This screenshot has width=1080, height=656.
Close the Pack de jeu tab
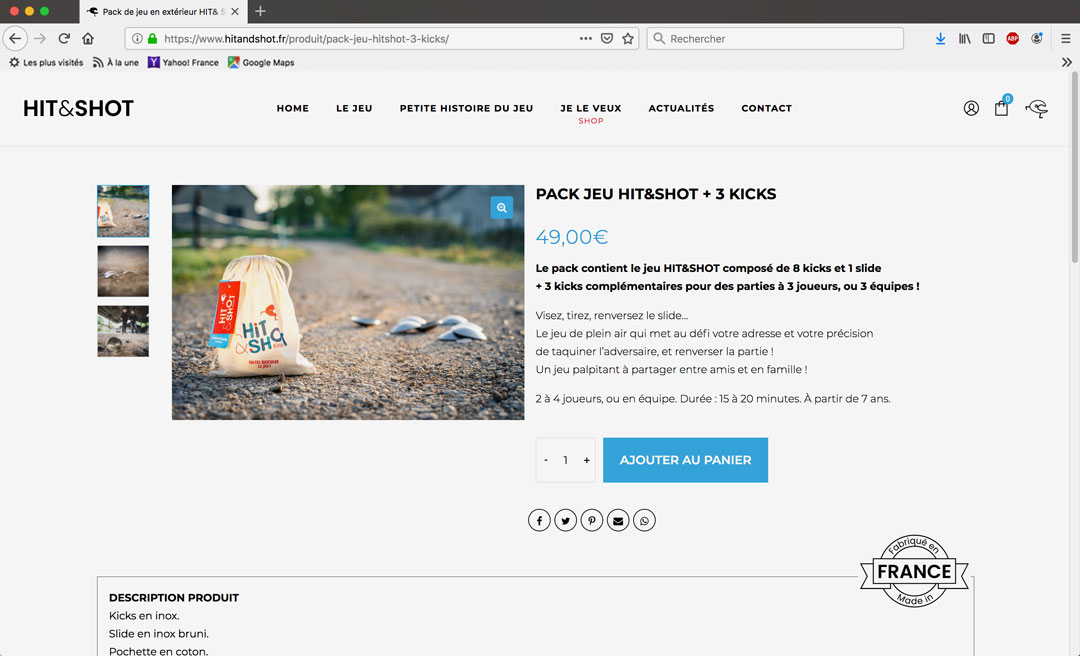pyautogui.click(x=235, y=11)
